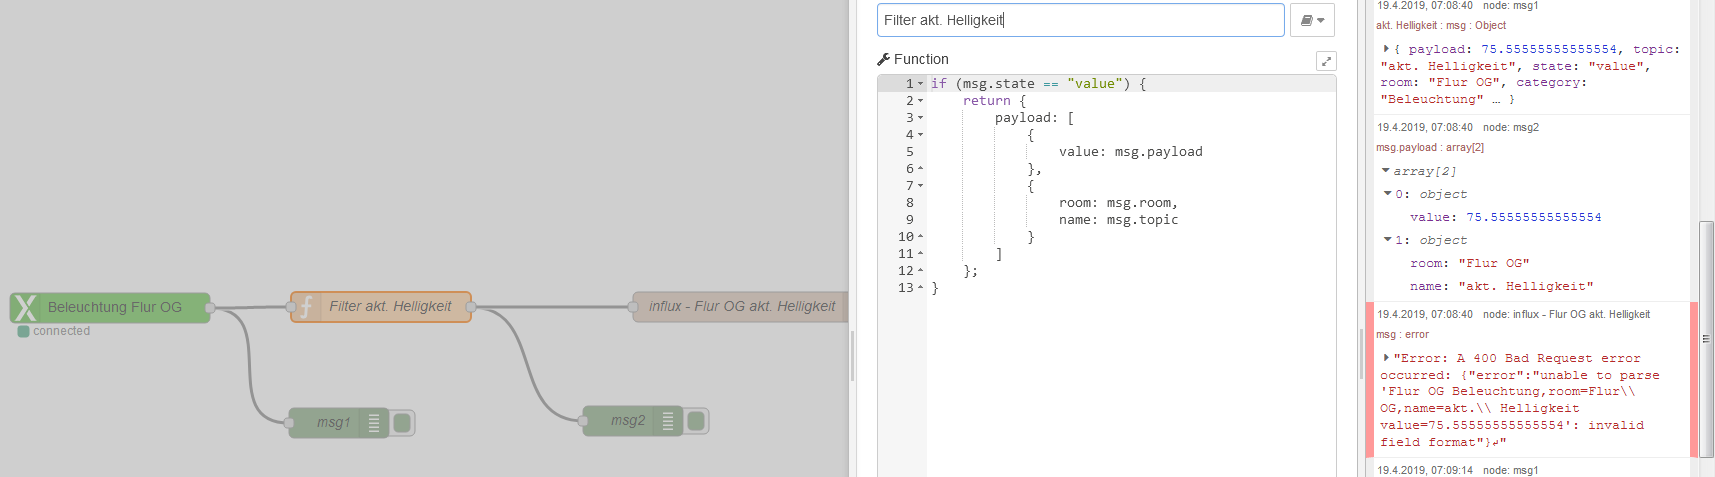Click the 'node: msg1' link at 07:08:40
1715x477 pixels.
(1510, 6)
